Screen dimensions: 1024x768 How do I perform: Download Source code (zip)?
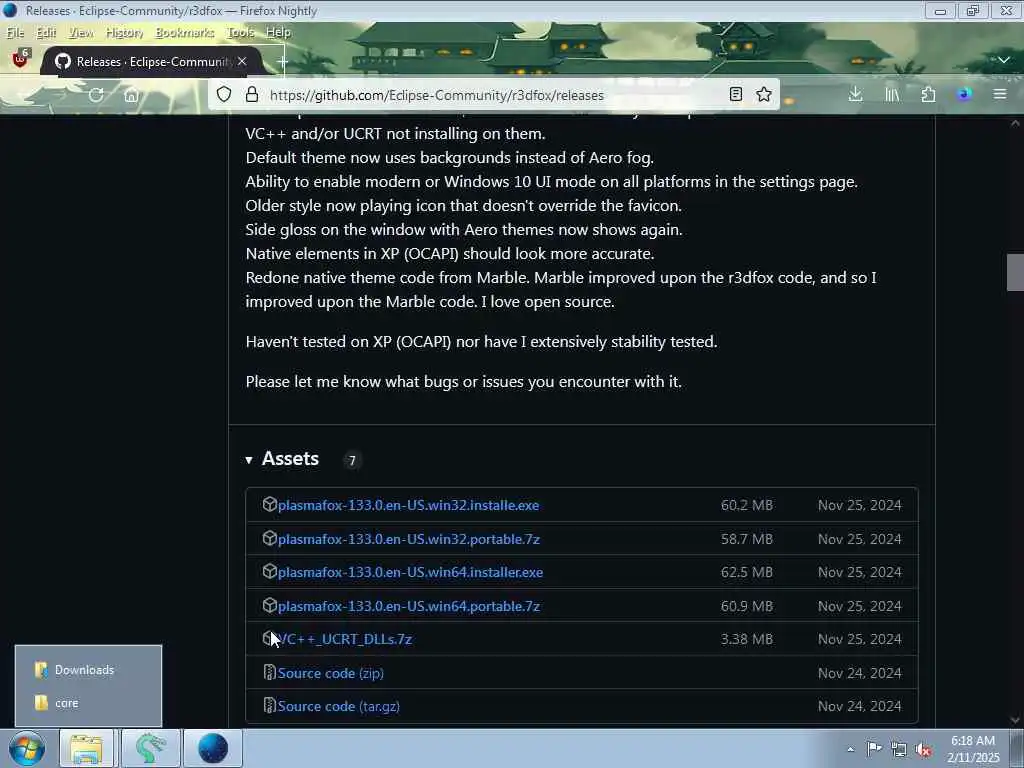coord(330,673)
